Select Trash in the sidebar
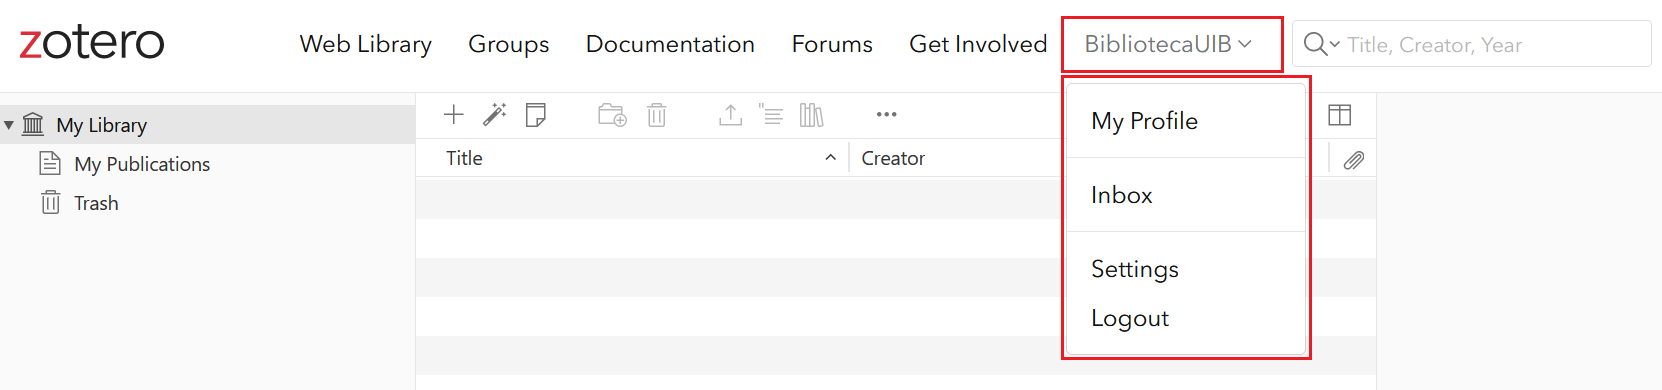 [x=207, y=203]
